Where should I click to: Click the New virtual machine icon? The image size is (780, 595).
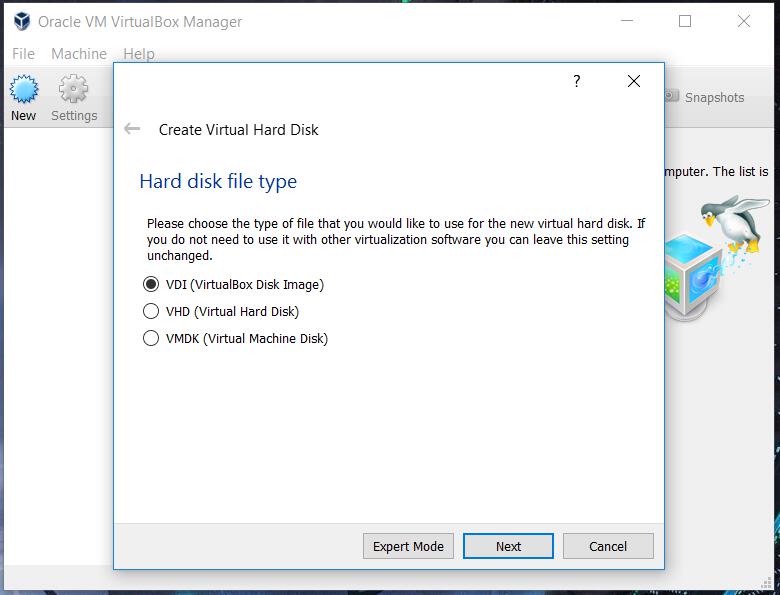(23, 90)
